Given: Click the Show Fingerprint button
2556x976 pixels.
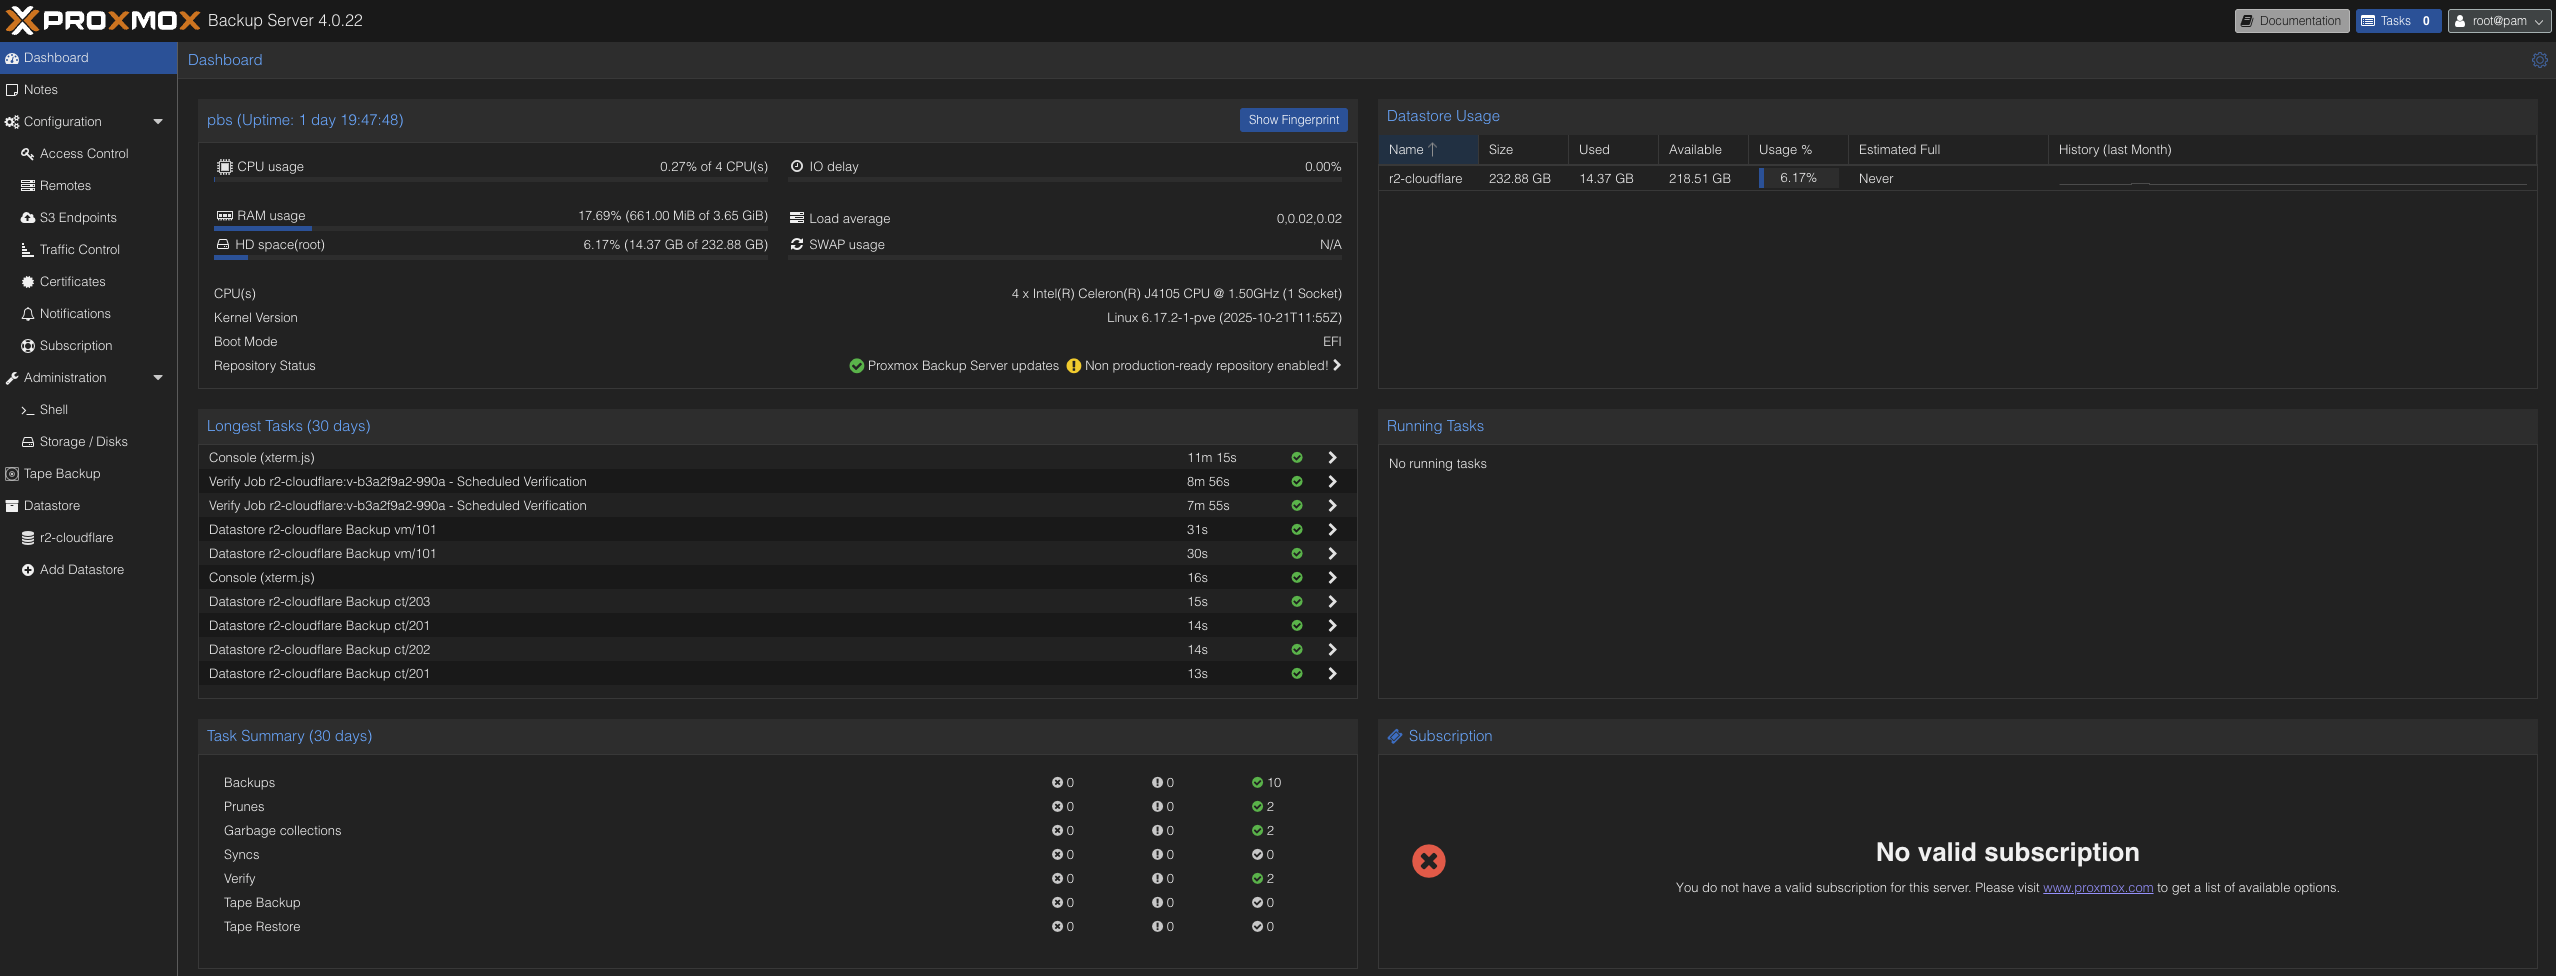Looking at the screenshot, I should [x=1293, y=120].
